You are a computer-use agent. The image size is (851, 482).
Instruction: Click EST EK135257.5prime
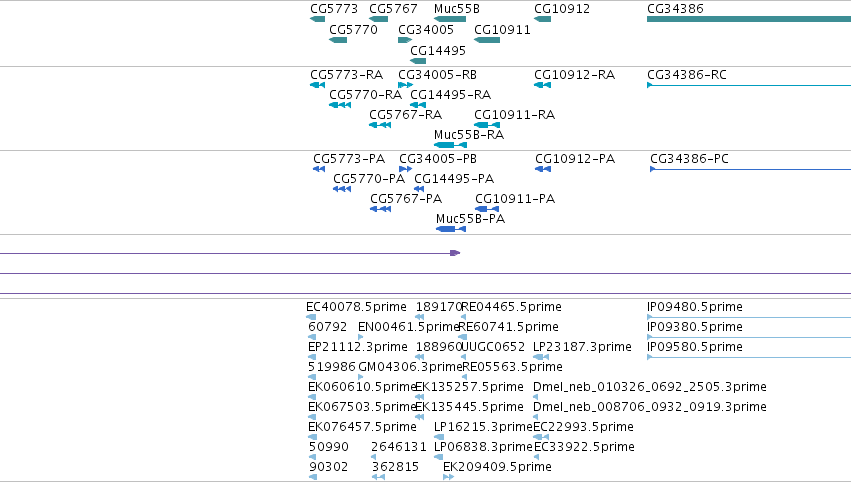tap(469, 387)
